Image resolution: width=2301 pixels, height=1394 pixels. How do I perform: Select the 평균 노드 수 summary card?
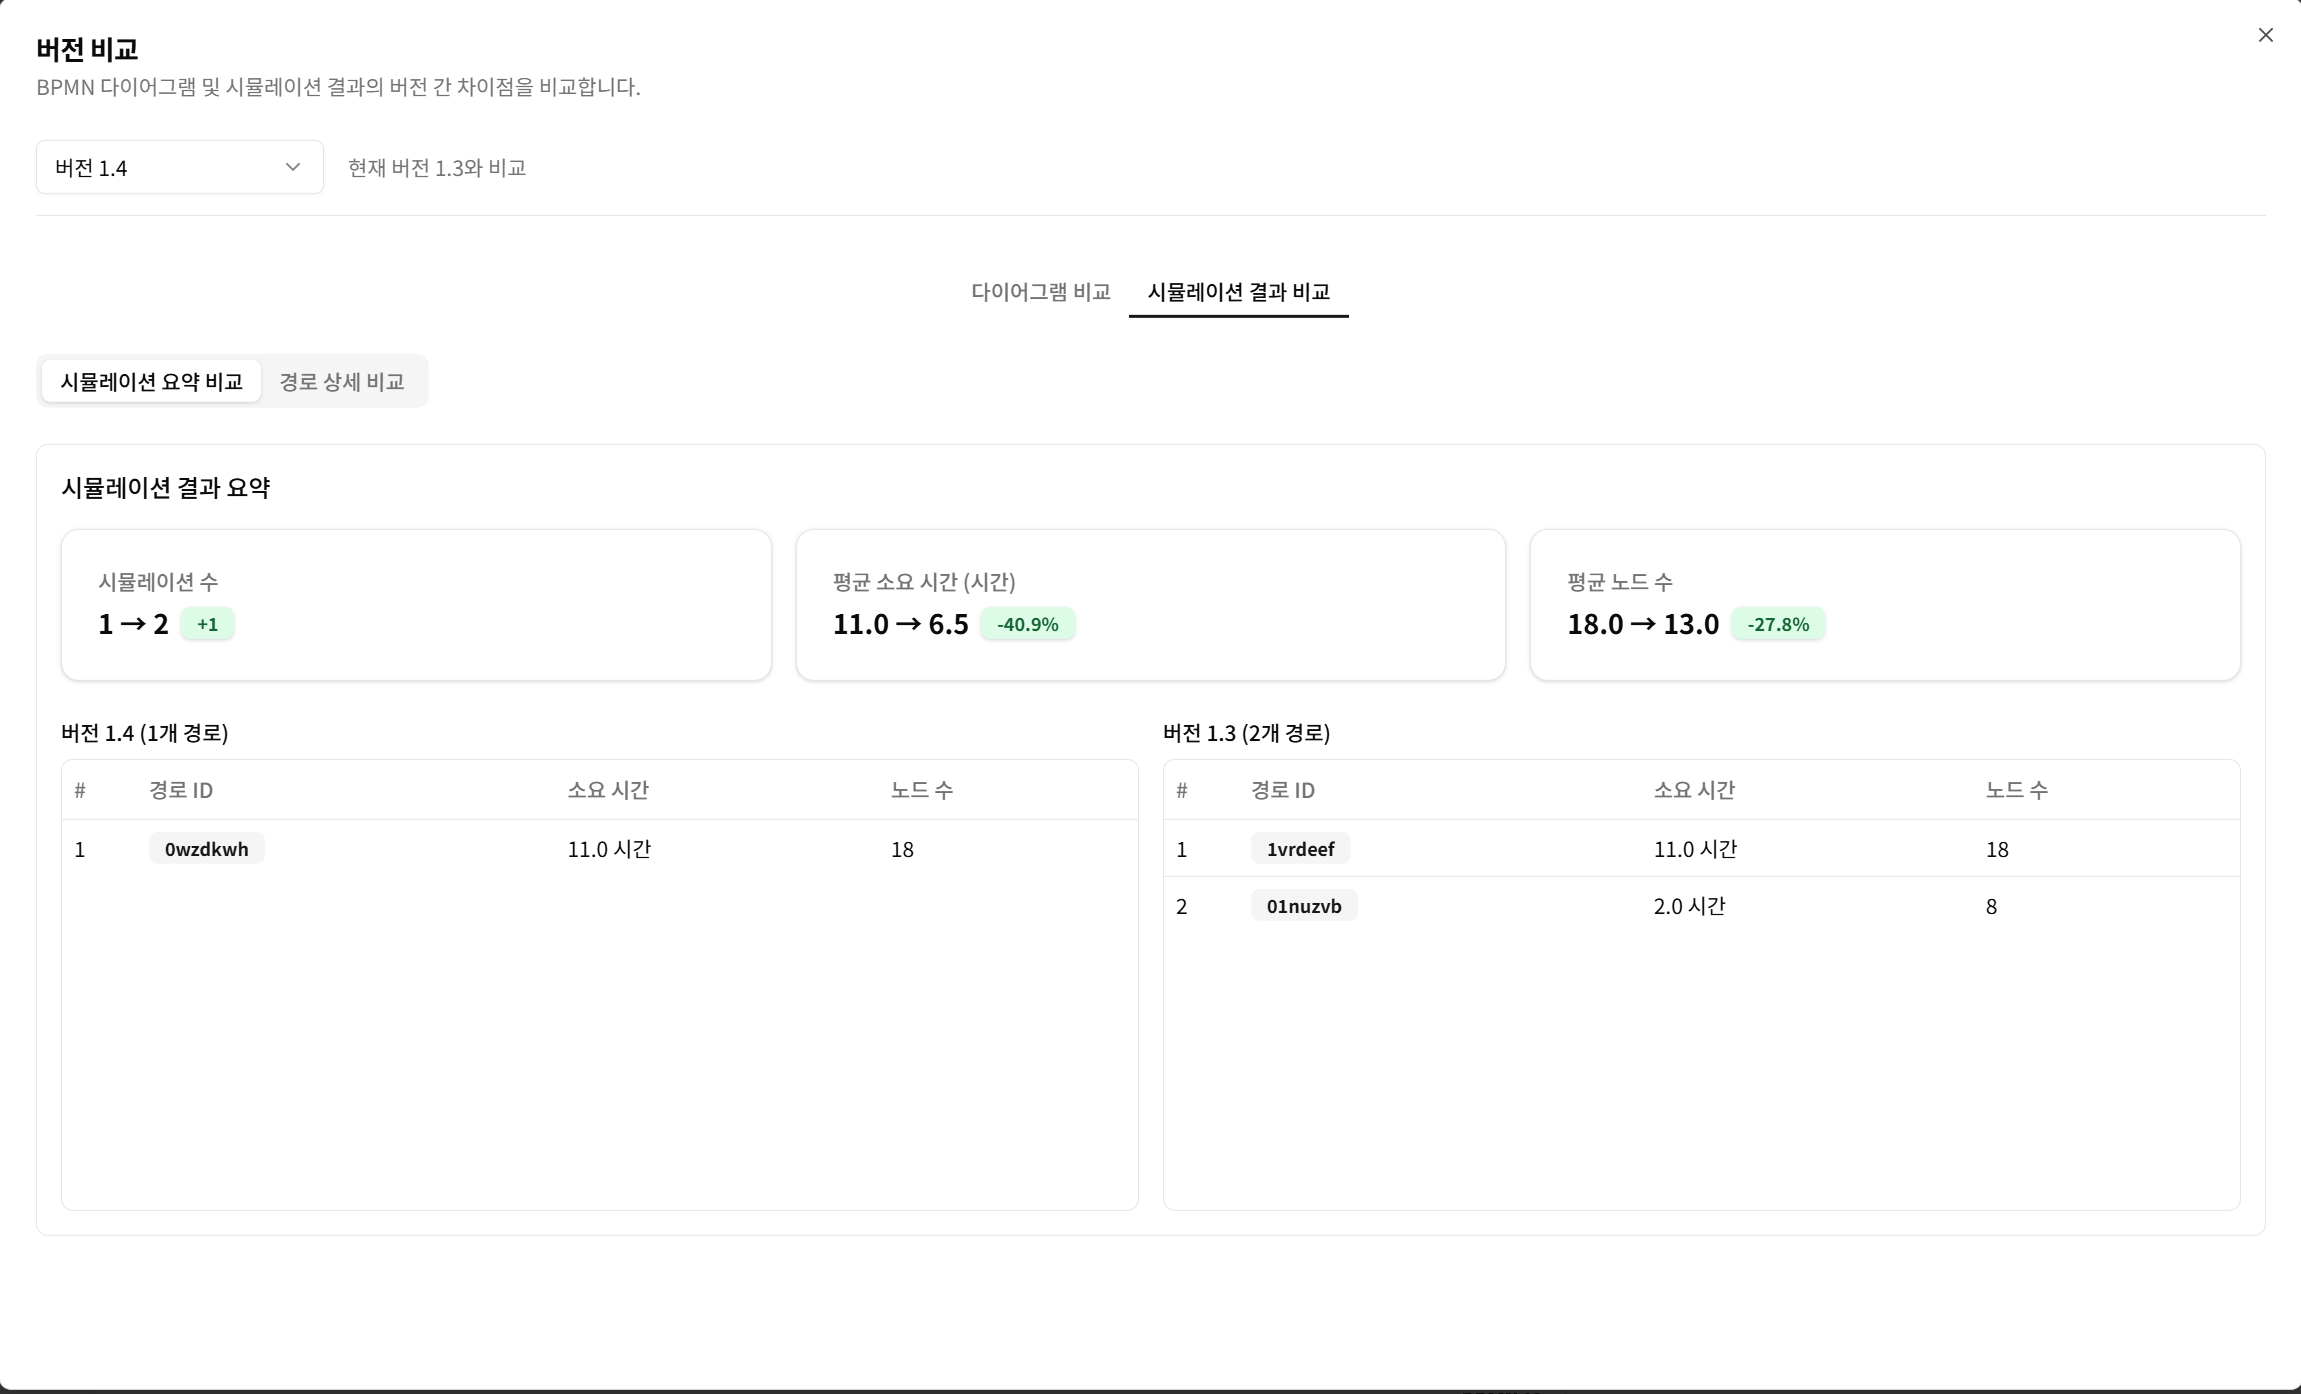1885,604
